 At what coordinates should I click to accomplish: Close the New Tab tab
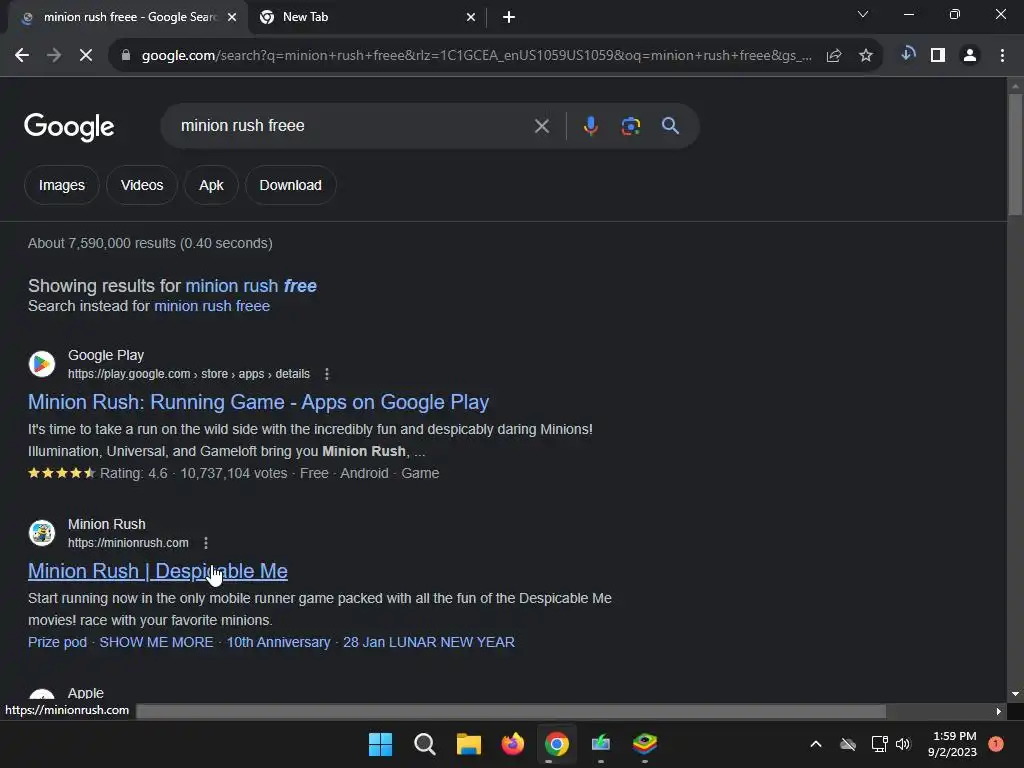[471, 18]
